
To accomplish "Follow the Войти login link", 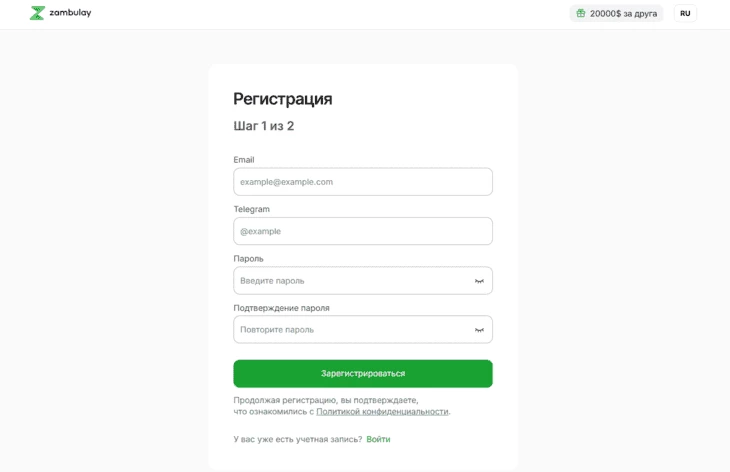I will (x=378, y=439).
